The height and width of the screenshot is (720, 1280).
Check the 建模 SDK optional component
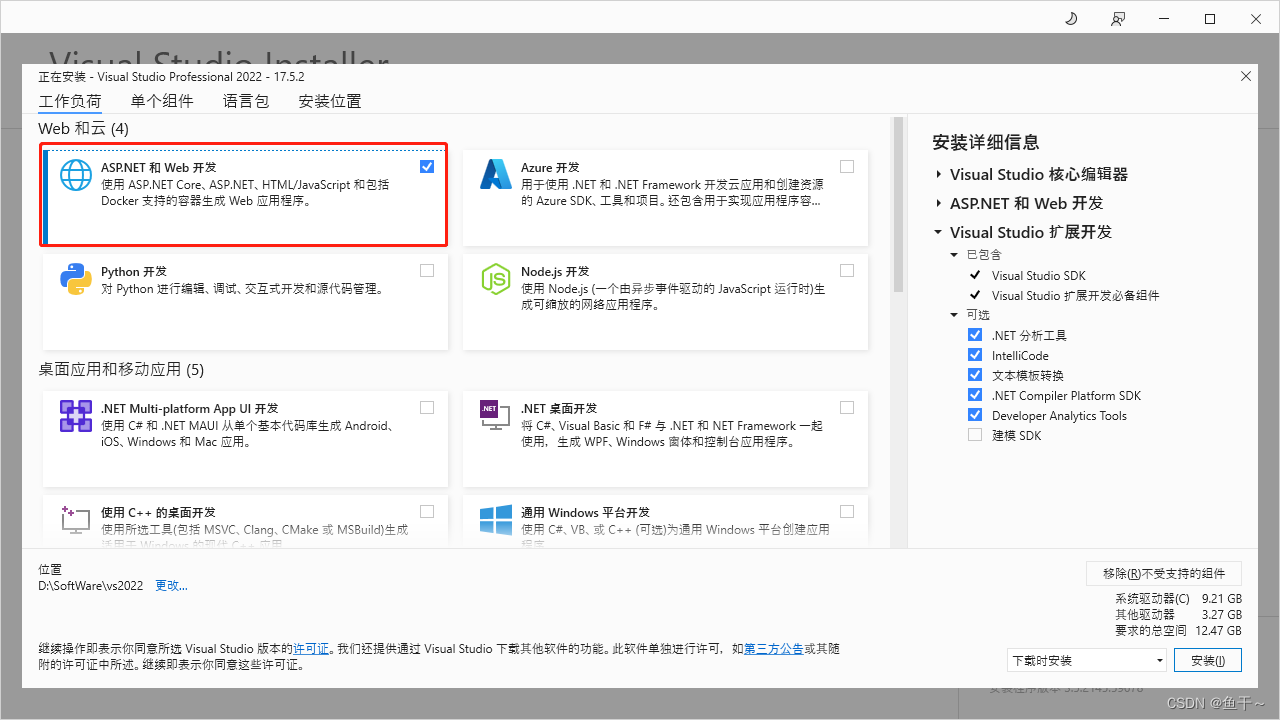[975, 435]
